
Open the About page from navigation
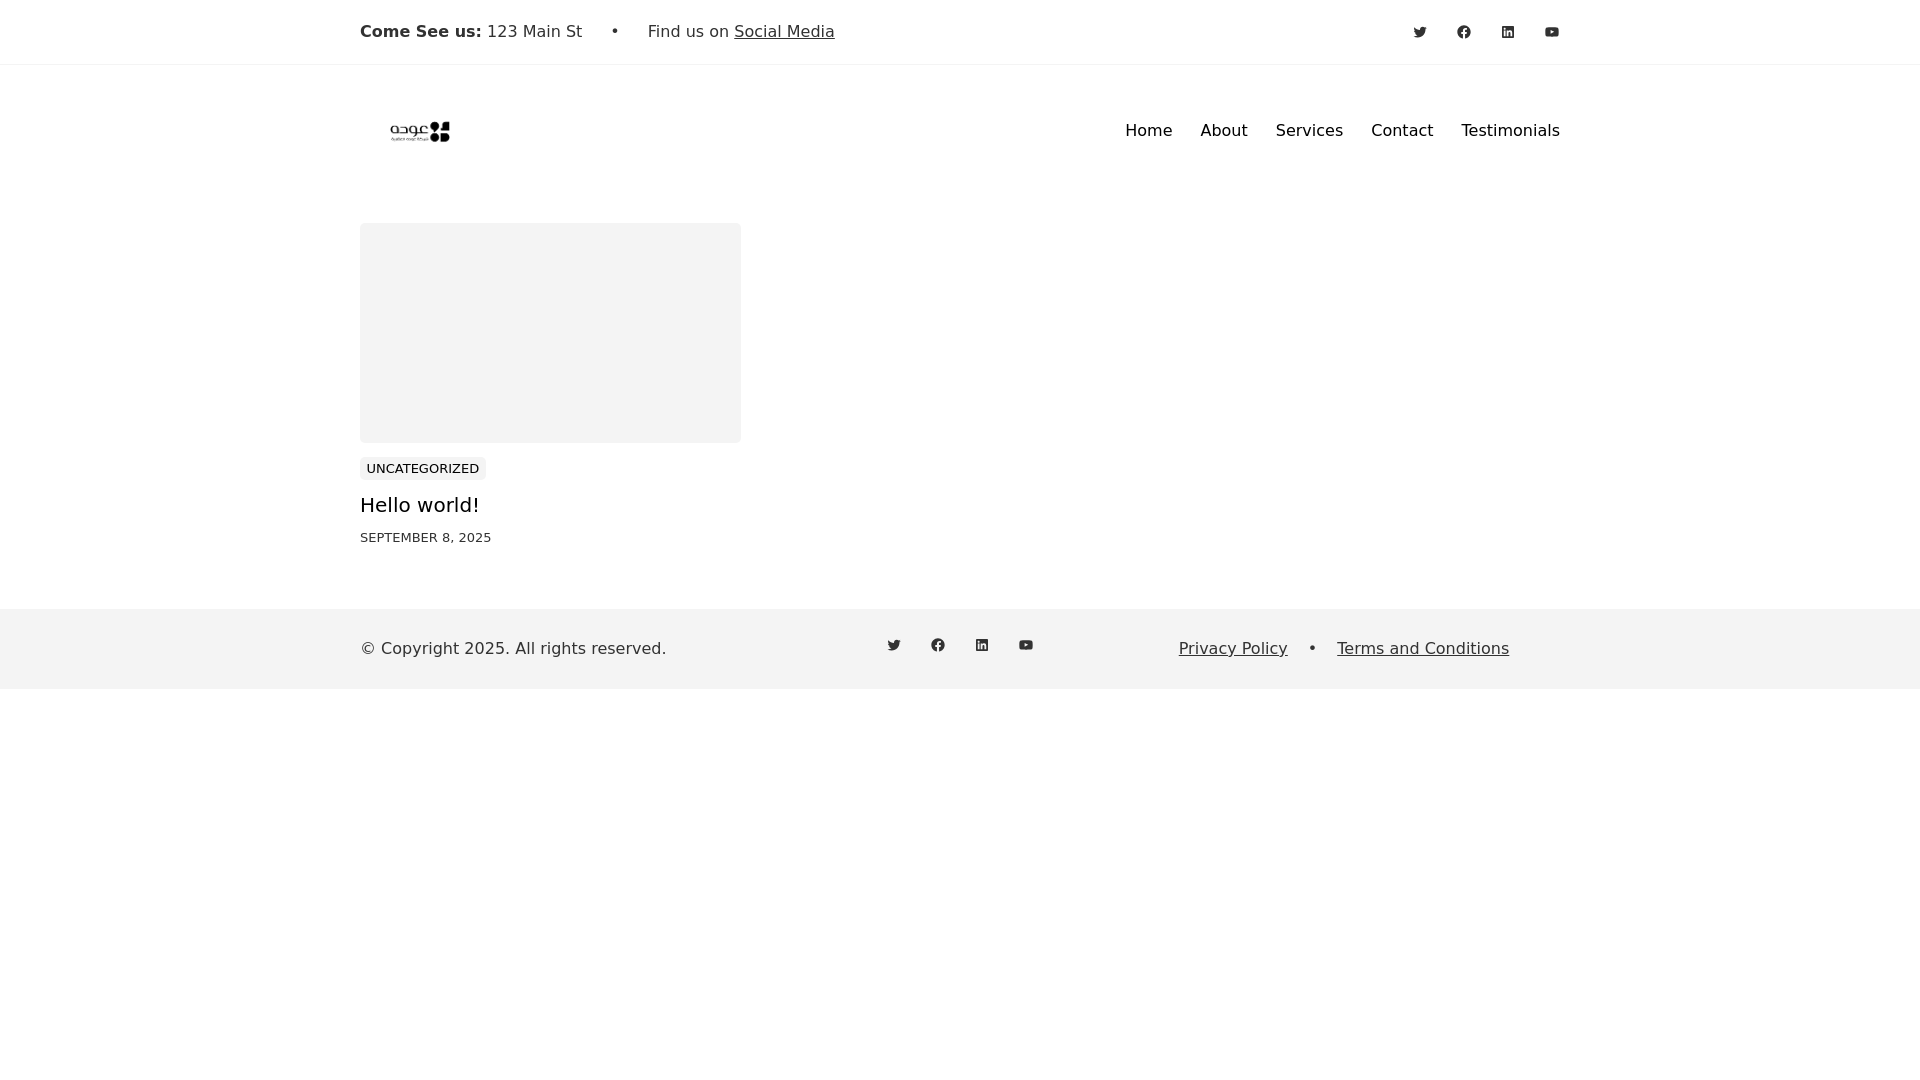coord(1224,131)
